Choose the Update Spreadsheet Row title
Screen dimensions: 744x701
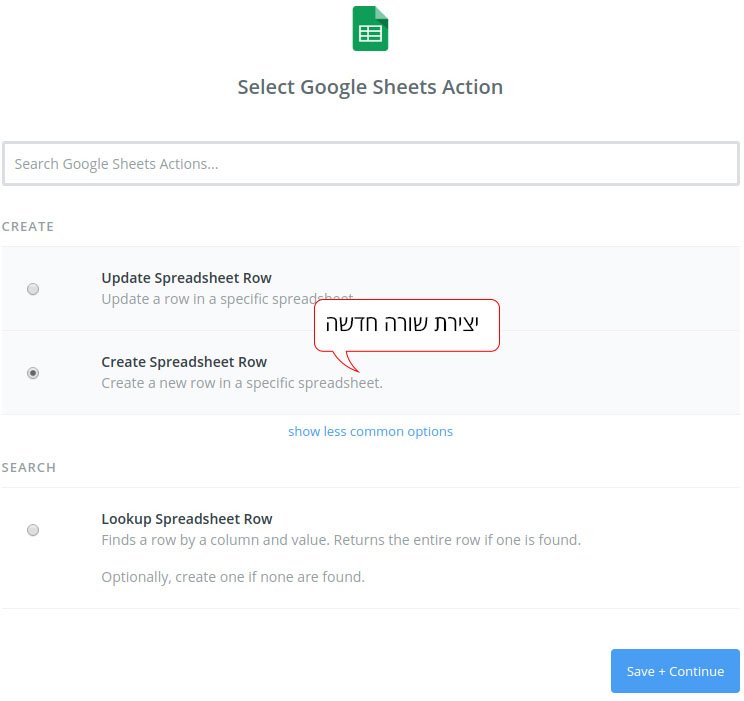(x=186, y=278)
